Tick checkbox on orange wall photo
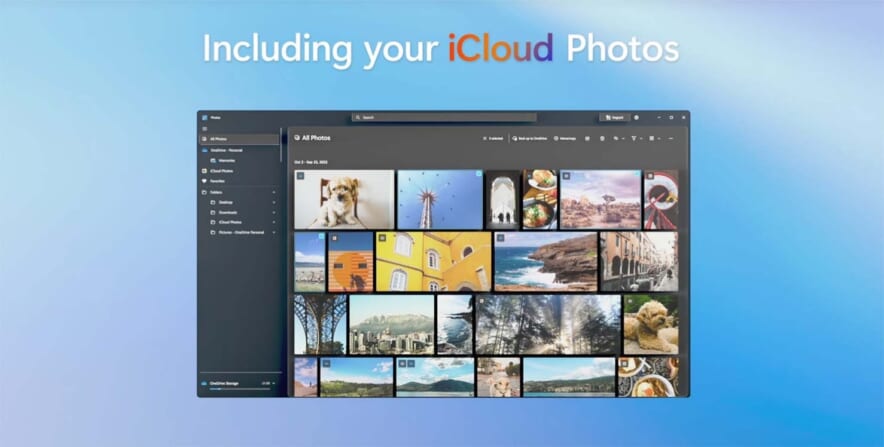Viewport: 884px width, 447px height. (x=334, y=238)
